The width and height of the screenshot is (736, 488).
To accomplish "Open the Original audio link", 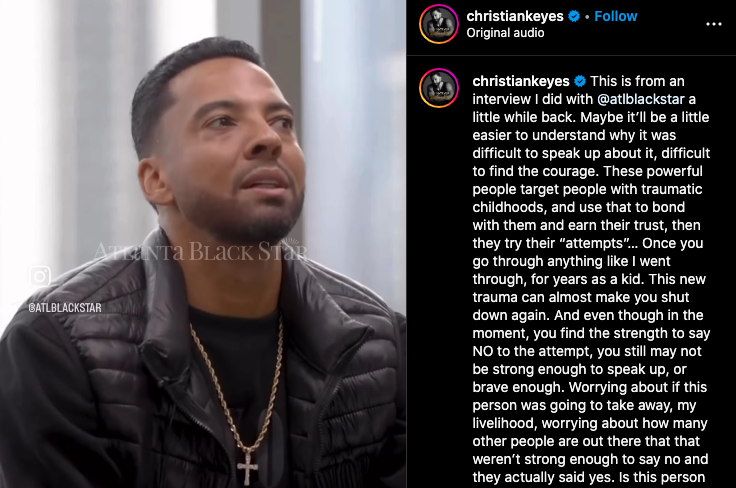I will [x=506, y=33].
